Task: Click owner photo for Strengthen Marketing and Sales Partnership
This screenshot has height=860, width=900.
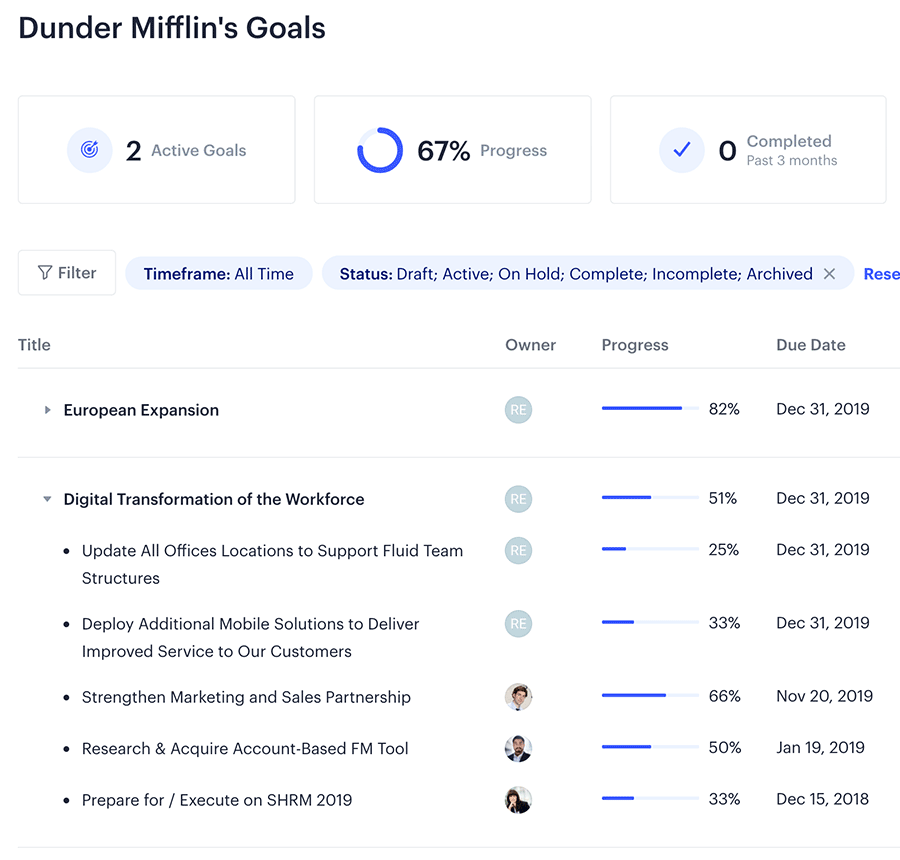Action: [518, 697]
